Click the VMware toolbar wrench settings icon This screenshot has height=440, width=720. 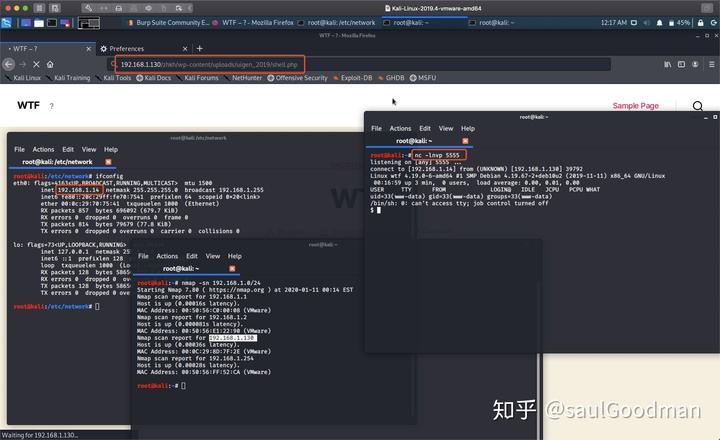(x=88, y=8)
